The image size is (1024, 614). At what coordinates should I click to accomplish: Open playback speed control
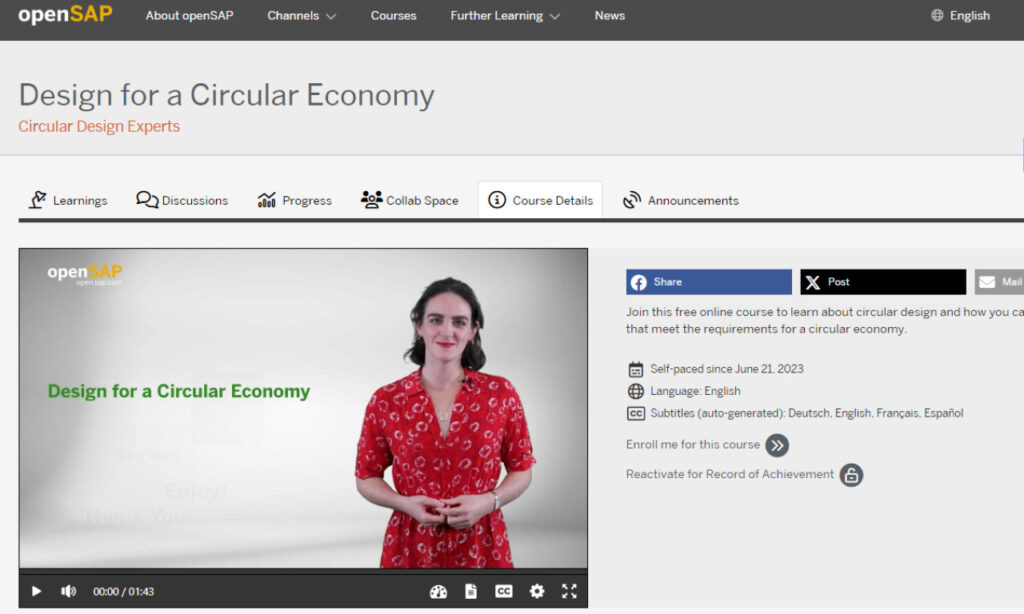pos(438,591)
